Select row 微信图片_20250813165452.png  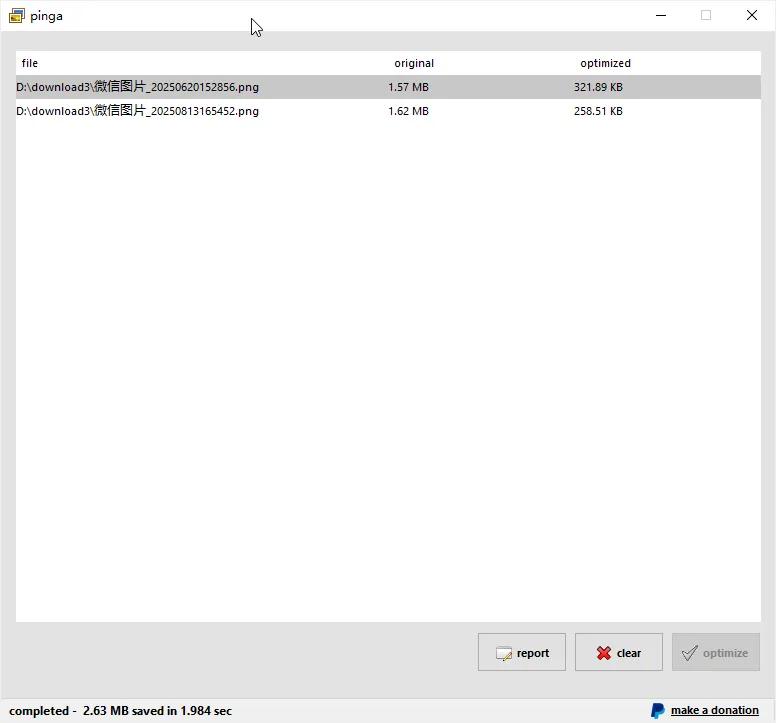click(388, 111)
